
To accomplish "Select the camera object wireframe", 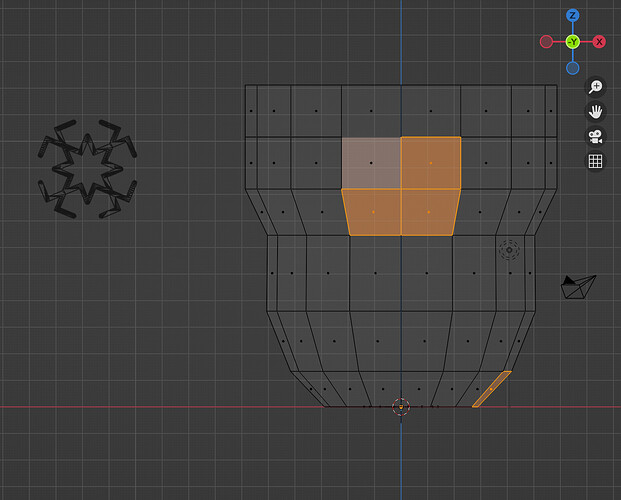I will 579,287.
